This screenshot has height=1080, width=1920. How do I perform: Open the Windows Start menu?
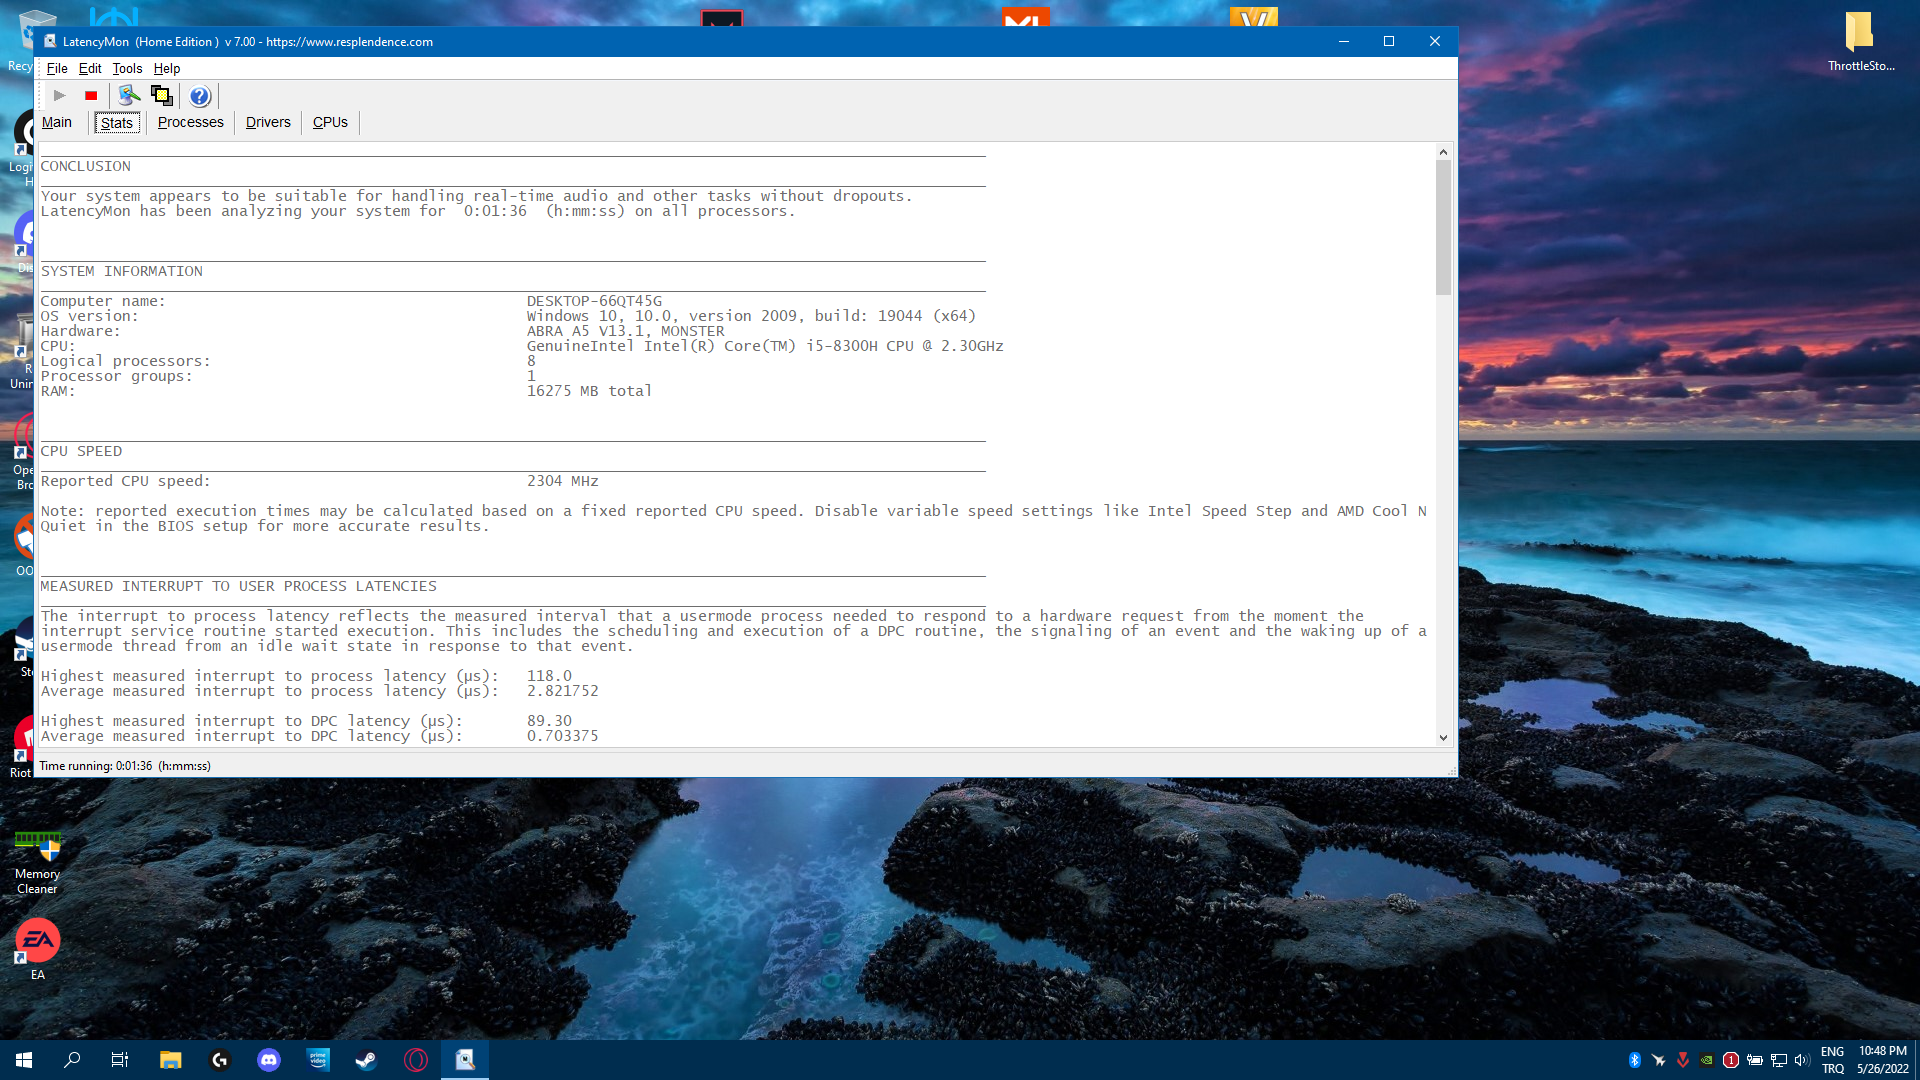[x=24, y=1060]
